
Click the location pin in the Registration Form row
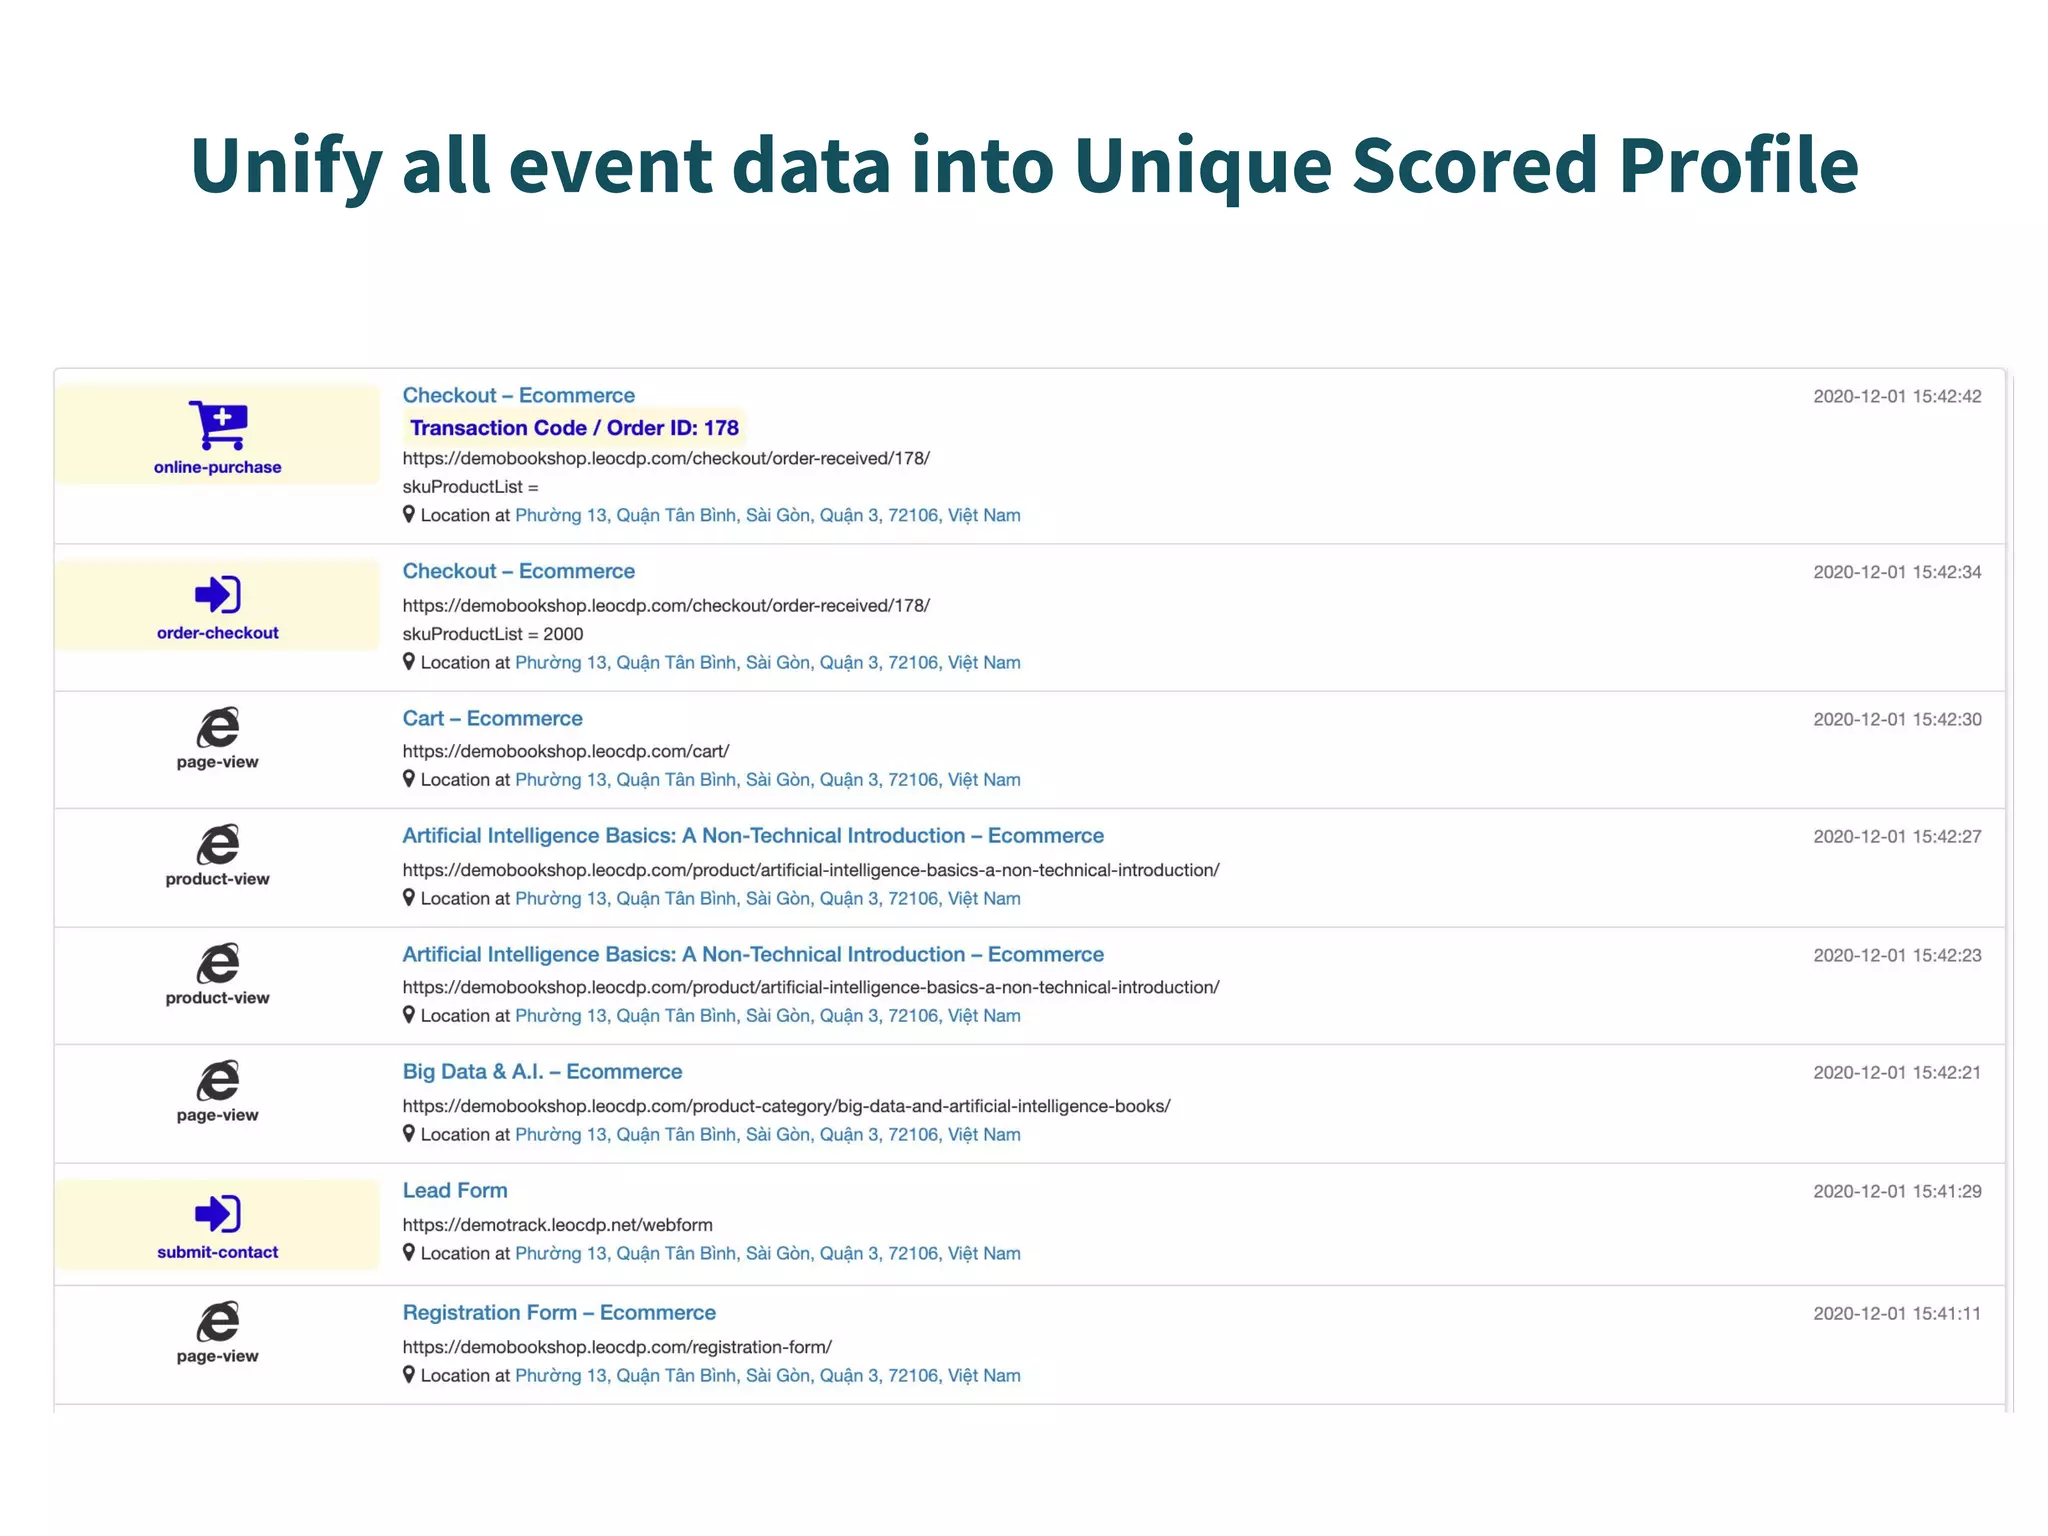click(x=409, y=1374)
